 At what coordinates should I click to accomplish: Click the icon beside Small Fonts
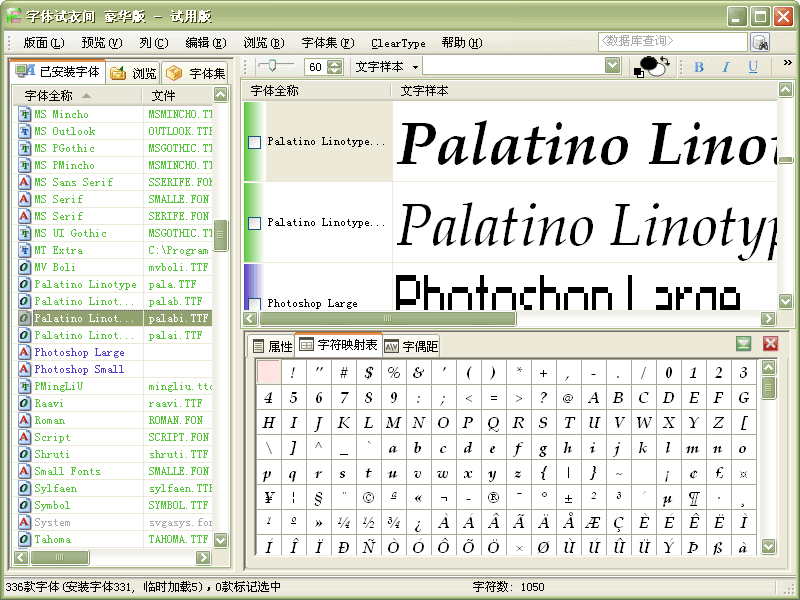tap(24, 471)
